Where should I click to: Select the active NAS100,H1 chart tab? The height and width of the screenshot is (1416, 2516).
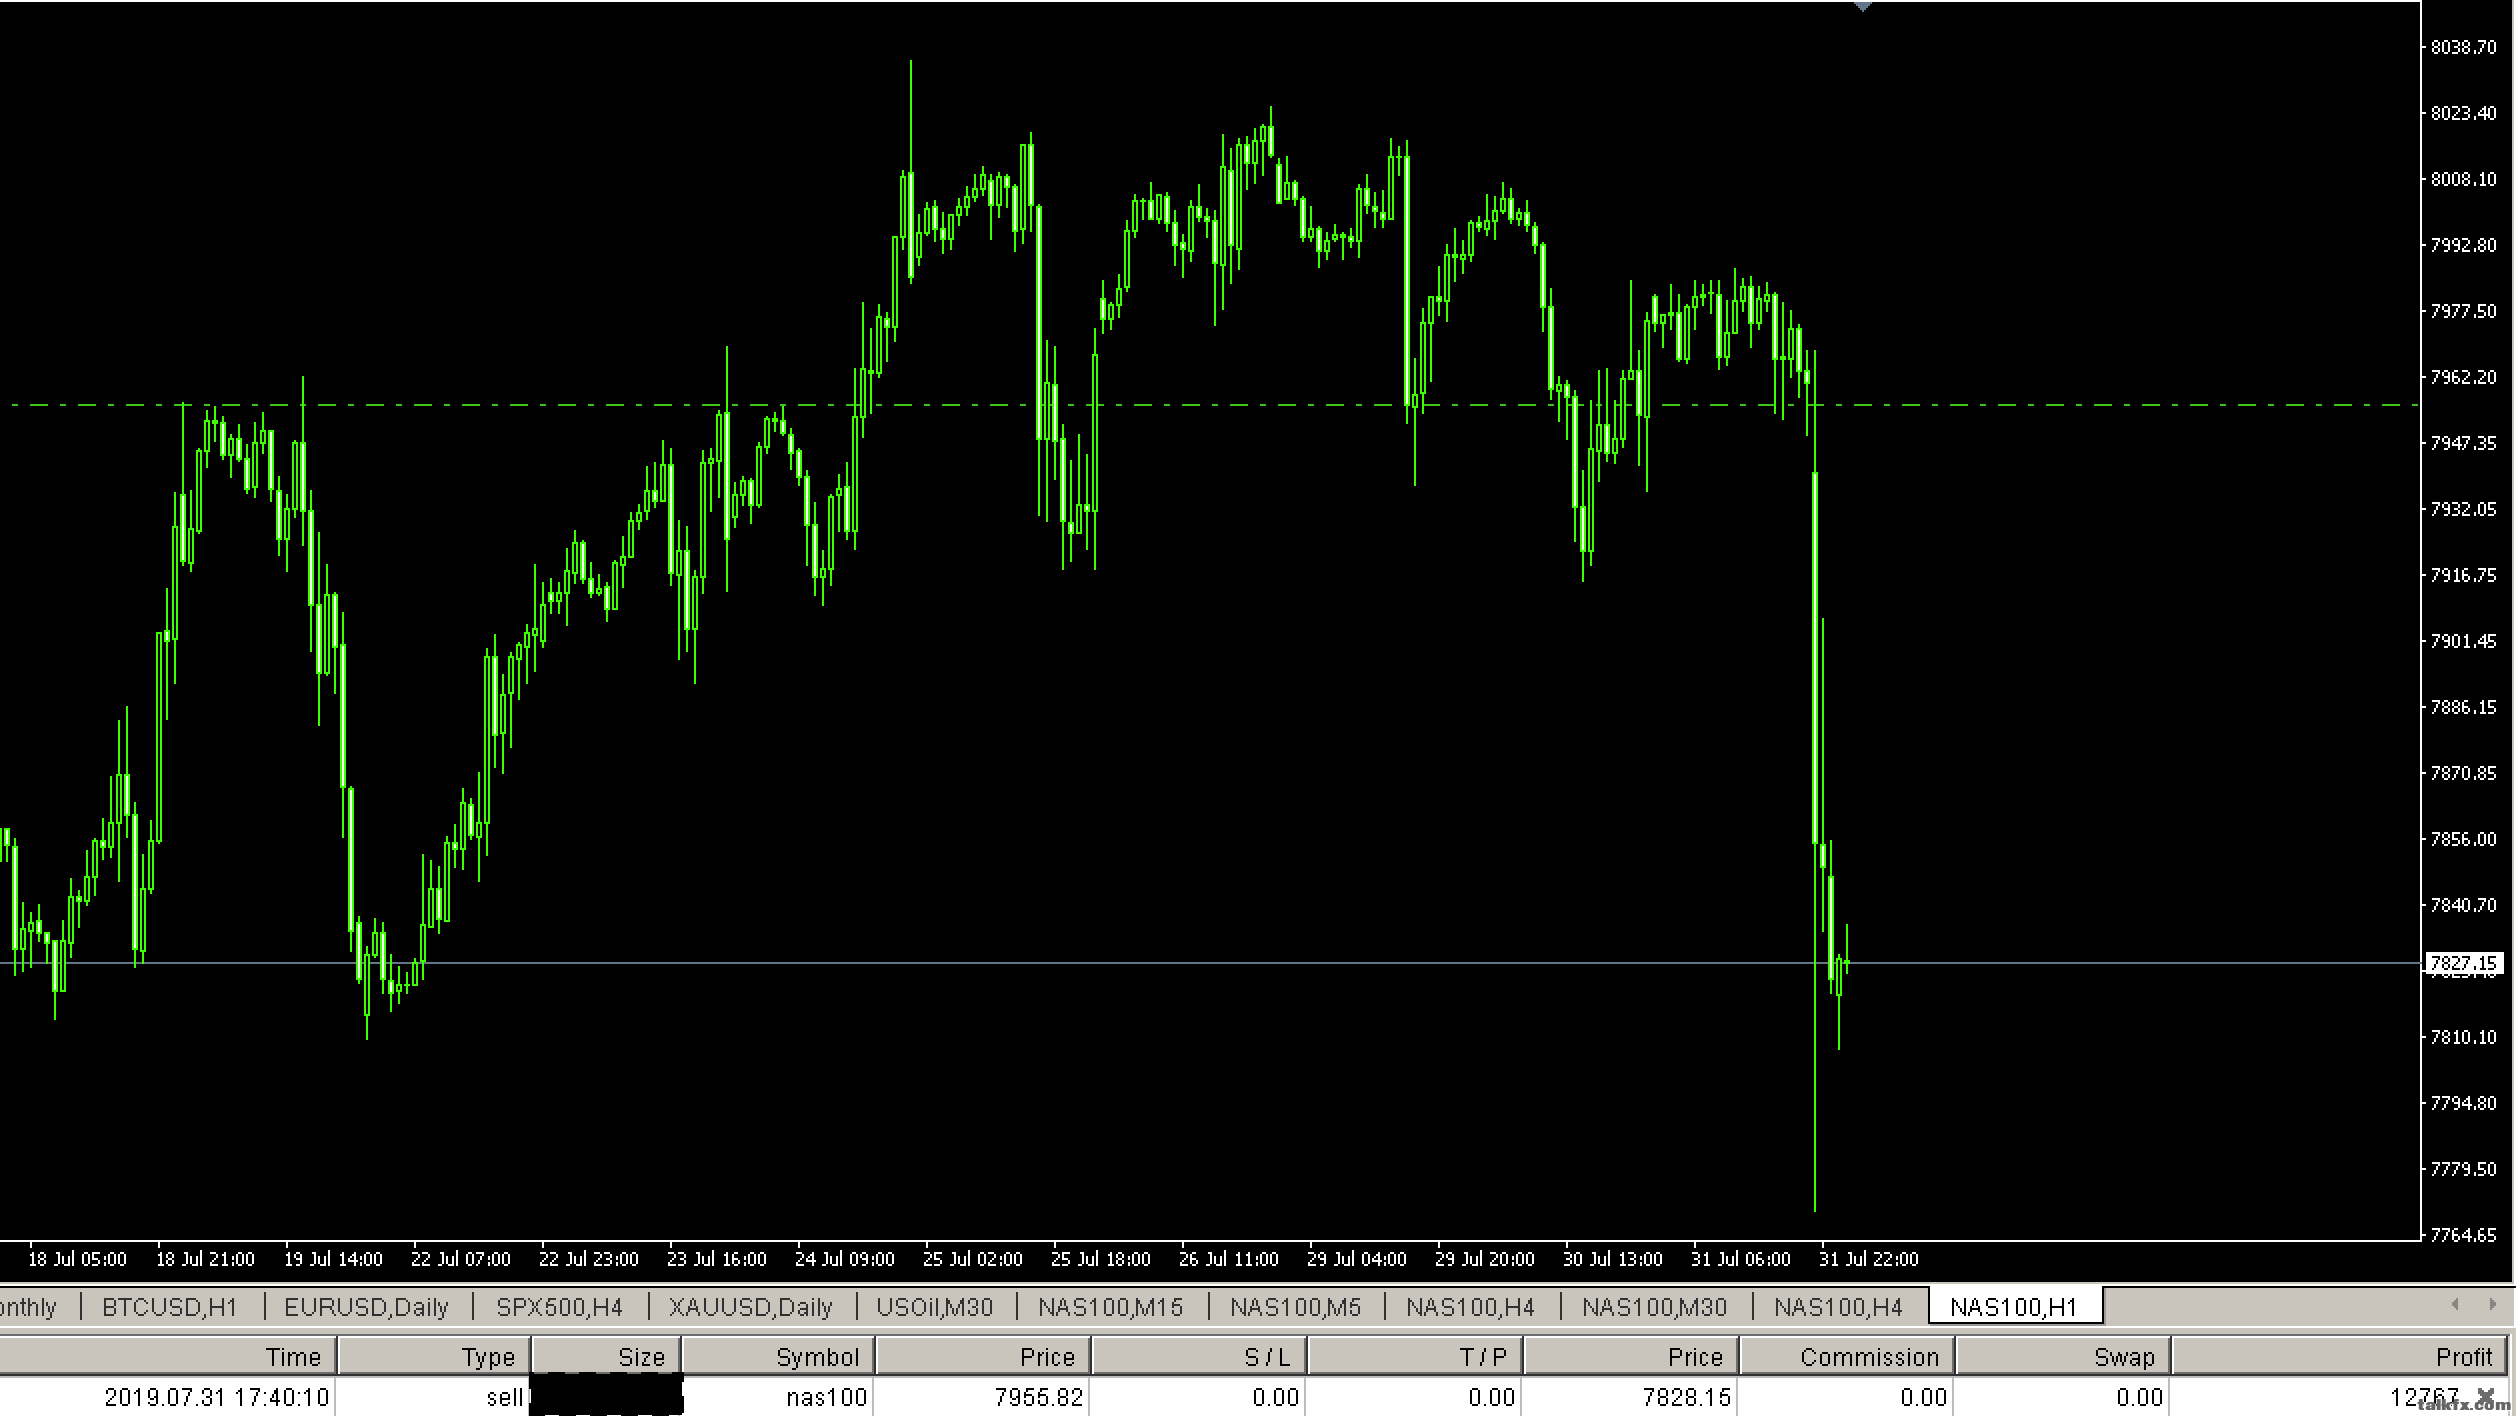pos(2014,1307)
